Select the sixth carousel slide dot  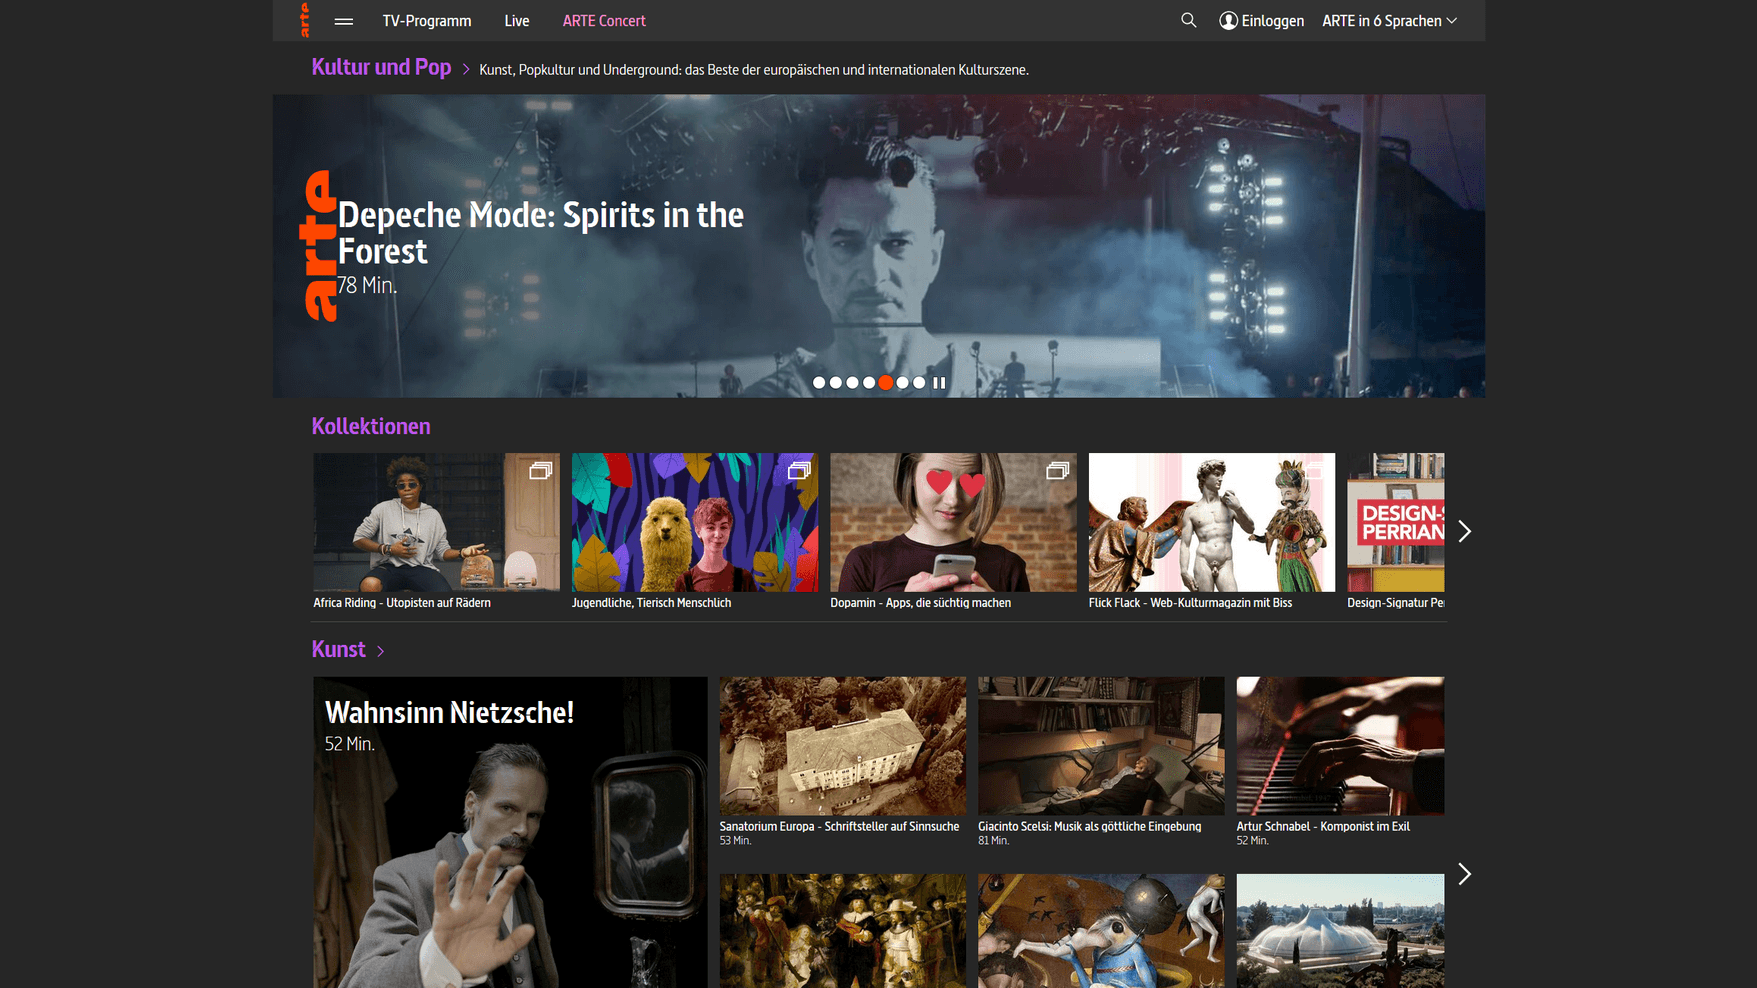903,383
